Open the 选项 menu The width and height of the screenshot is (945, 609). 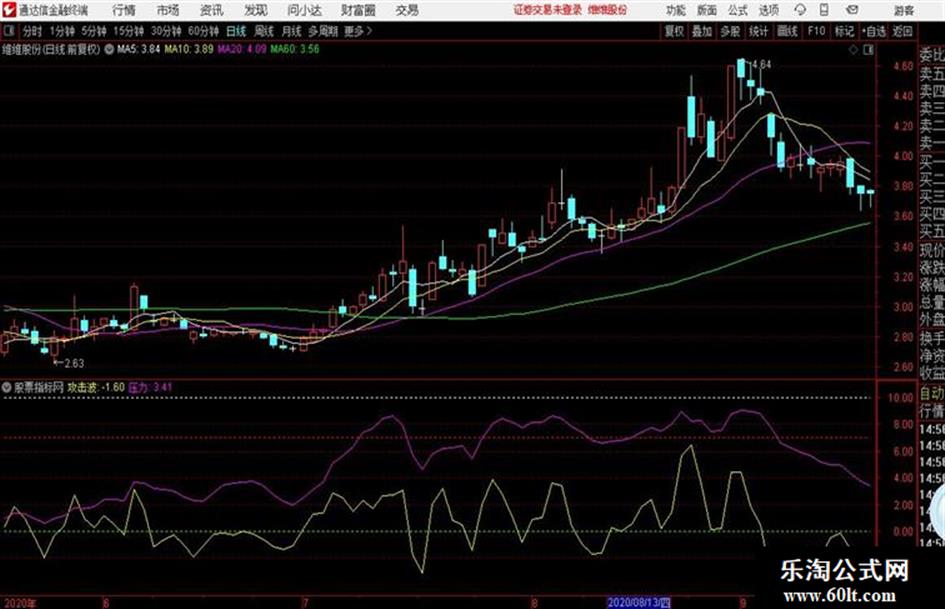(x=768, y=10)
